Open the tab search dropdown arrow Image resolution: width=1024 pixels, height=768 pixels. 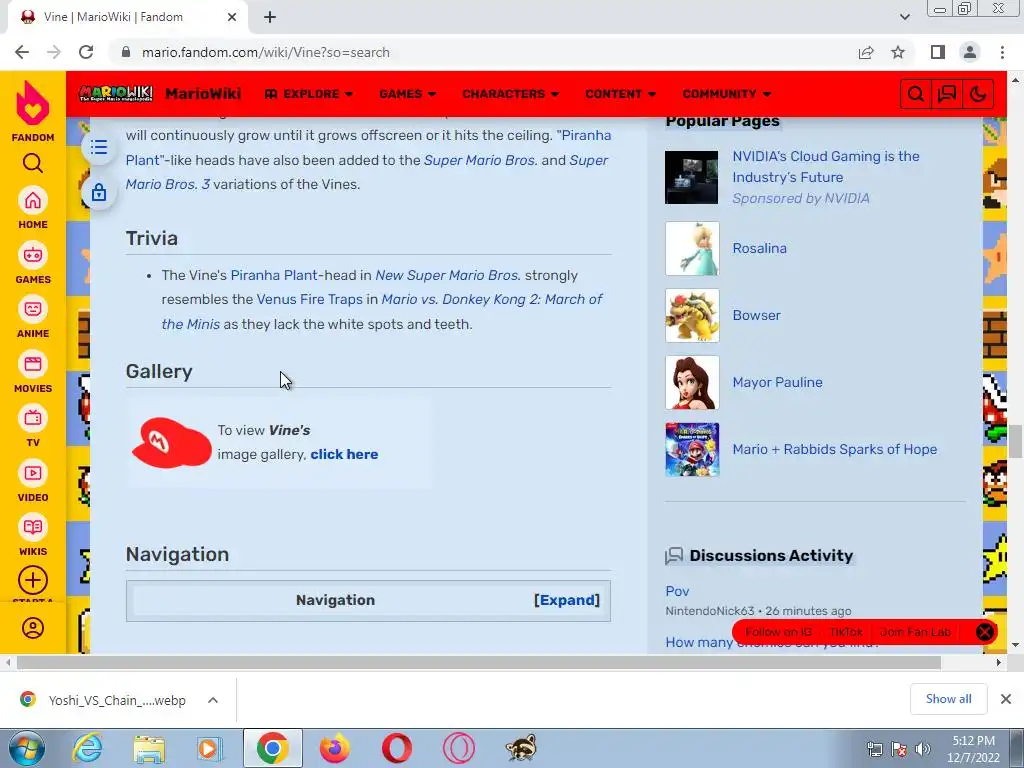click(x=904, y=17)
